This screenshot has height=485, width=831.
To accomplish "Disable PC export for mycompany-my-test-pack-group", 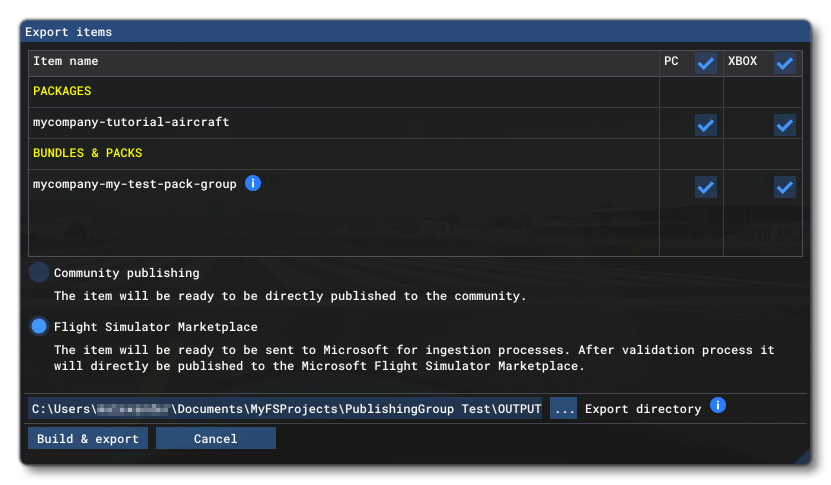I will pos(706,187).
